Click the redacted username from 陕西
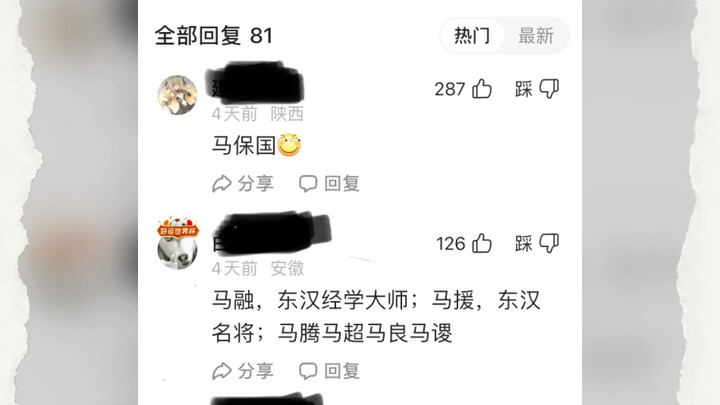The width and height of the screenshot is (720, 405). click(x=255, y=84)
